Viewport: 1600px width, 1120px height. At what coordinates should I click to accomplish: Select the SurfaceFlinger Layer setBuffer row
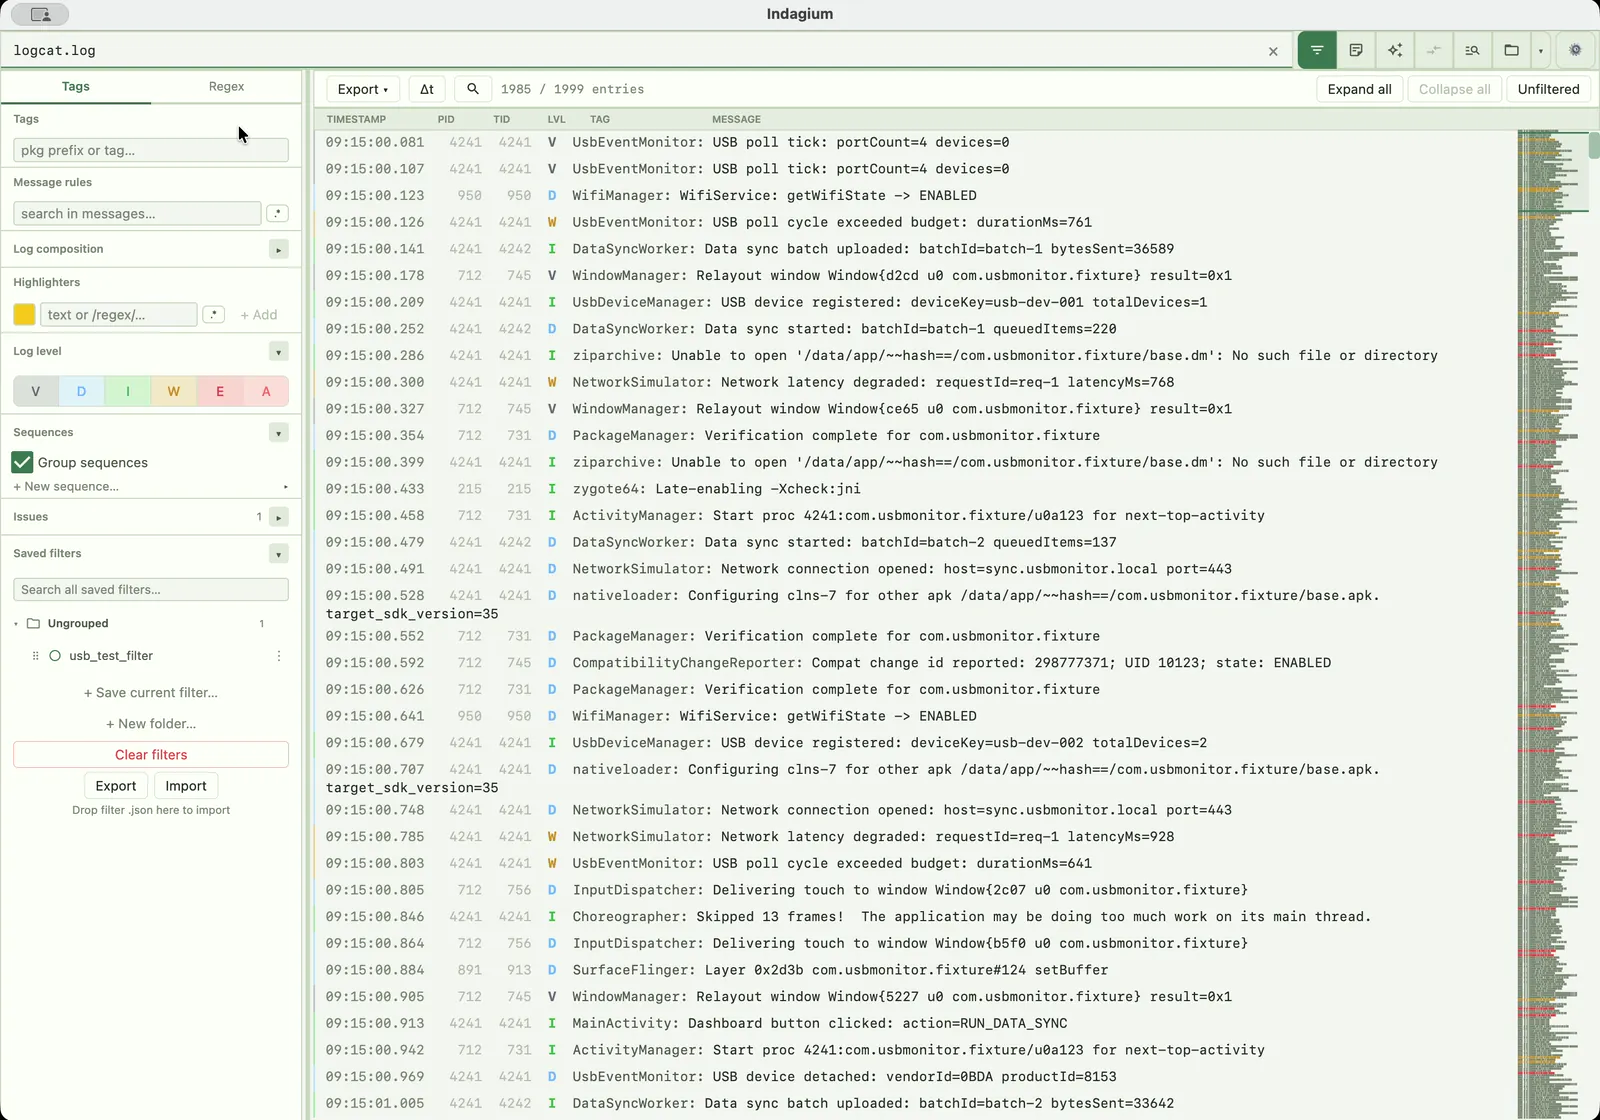click(x=916, y=970)
